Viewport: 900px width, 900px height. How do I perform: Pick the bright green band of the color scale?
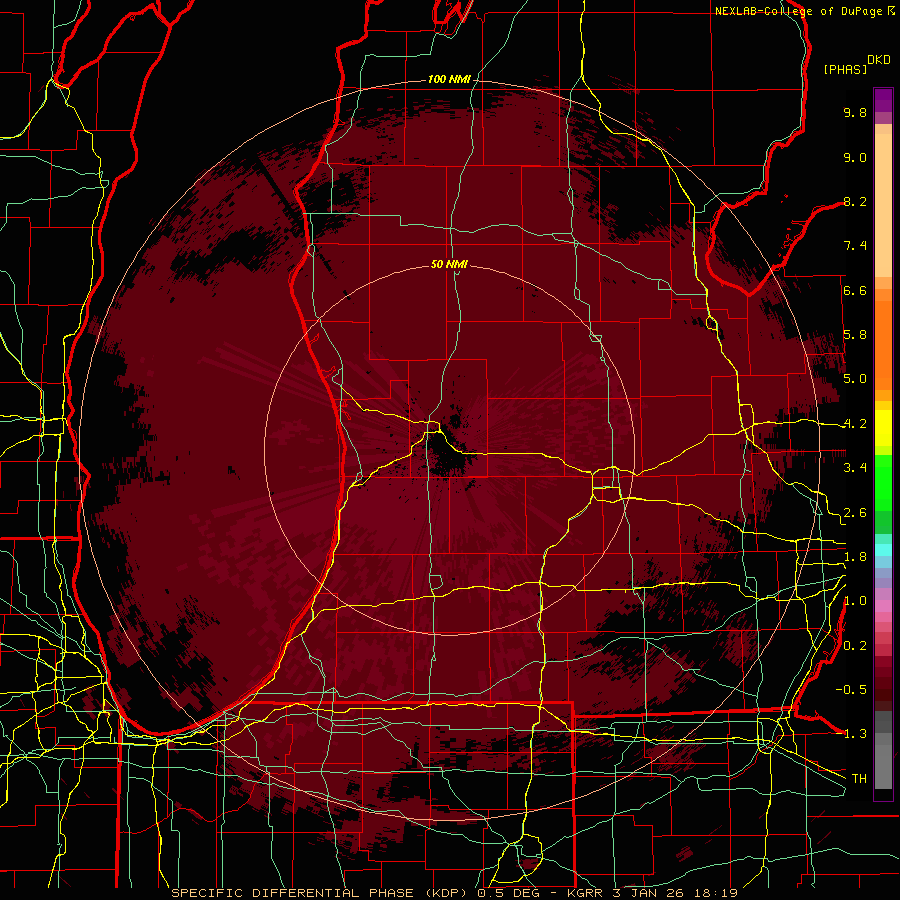tap(883, 482)
